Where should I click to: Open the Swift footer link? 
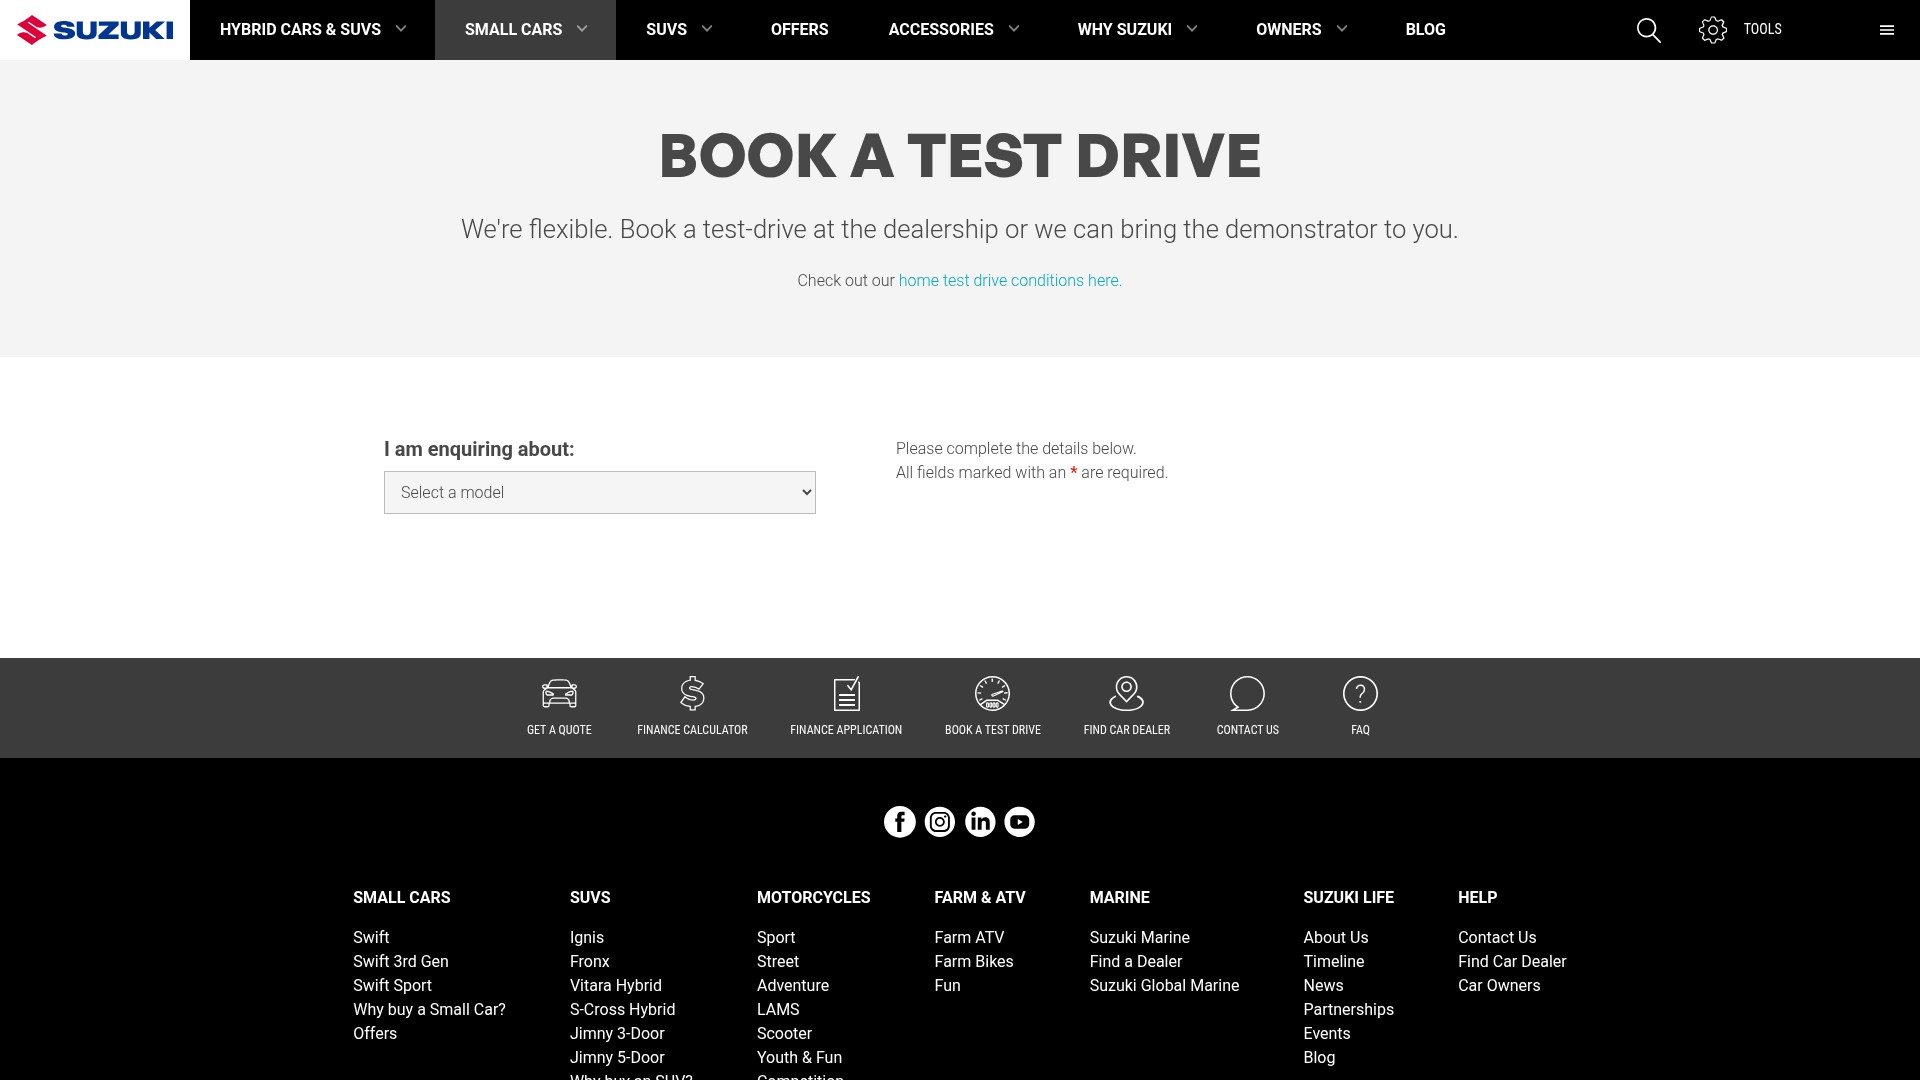click(x=371, y=938)
